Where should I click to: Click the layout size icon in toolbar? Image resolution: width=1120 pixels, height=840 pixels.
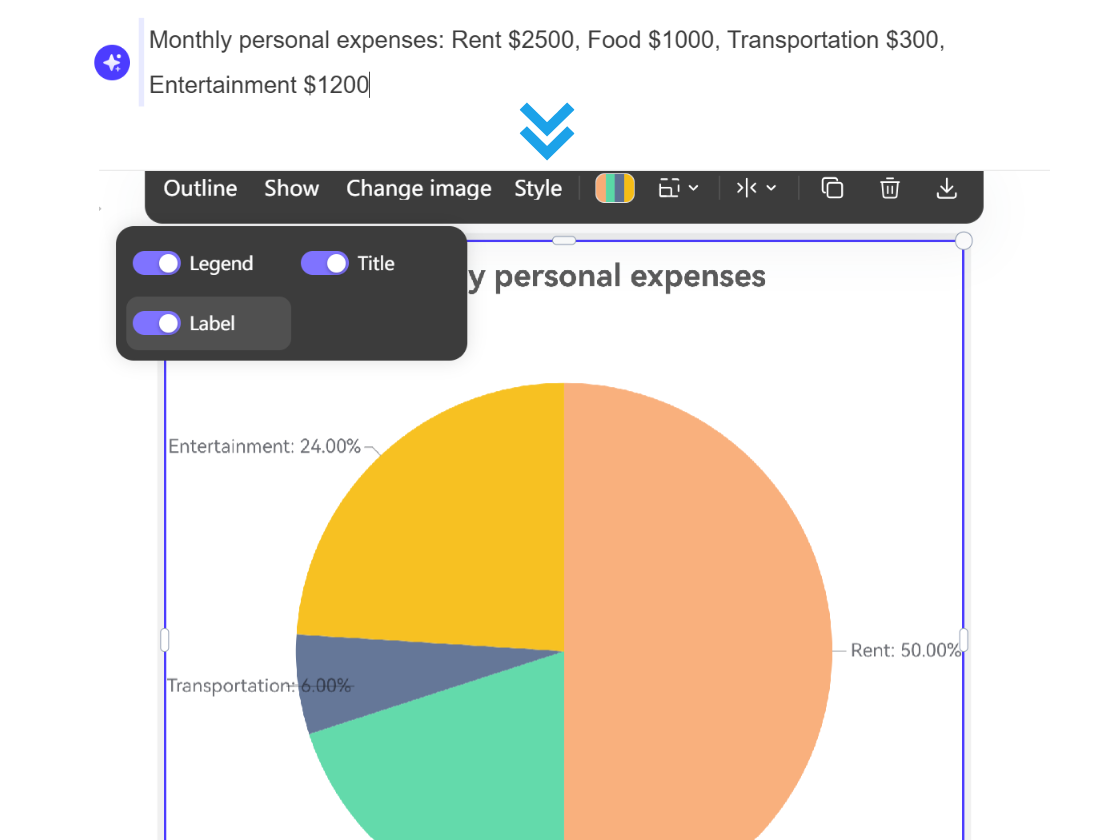pos(669,188)
